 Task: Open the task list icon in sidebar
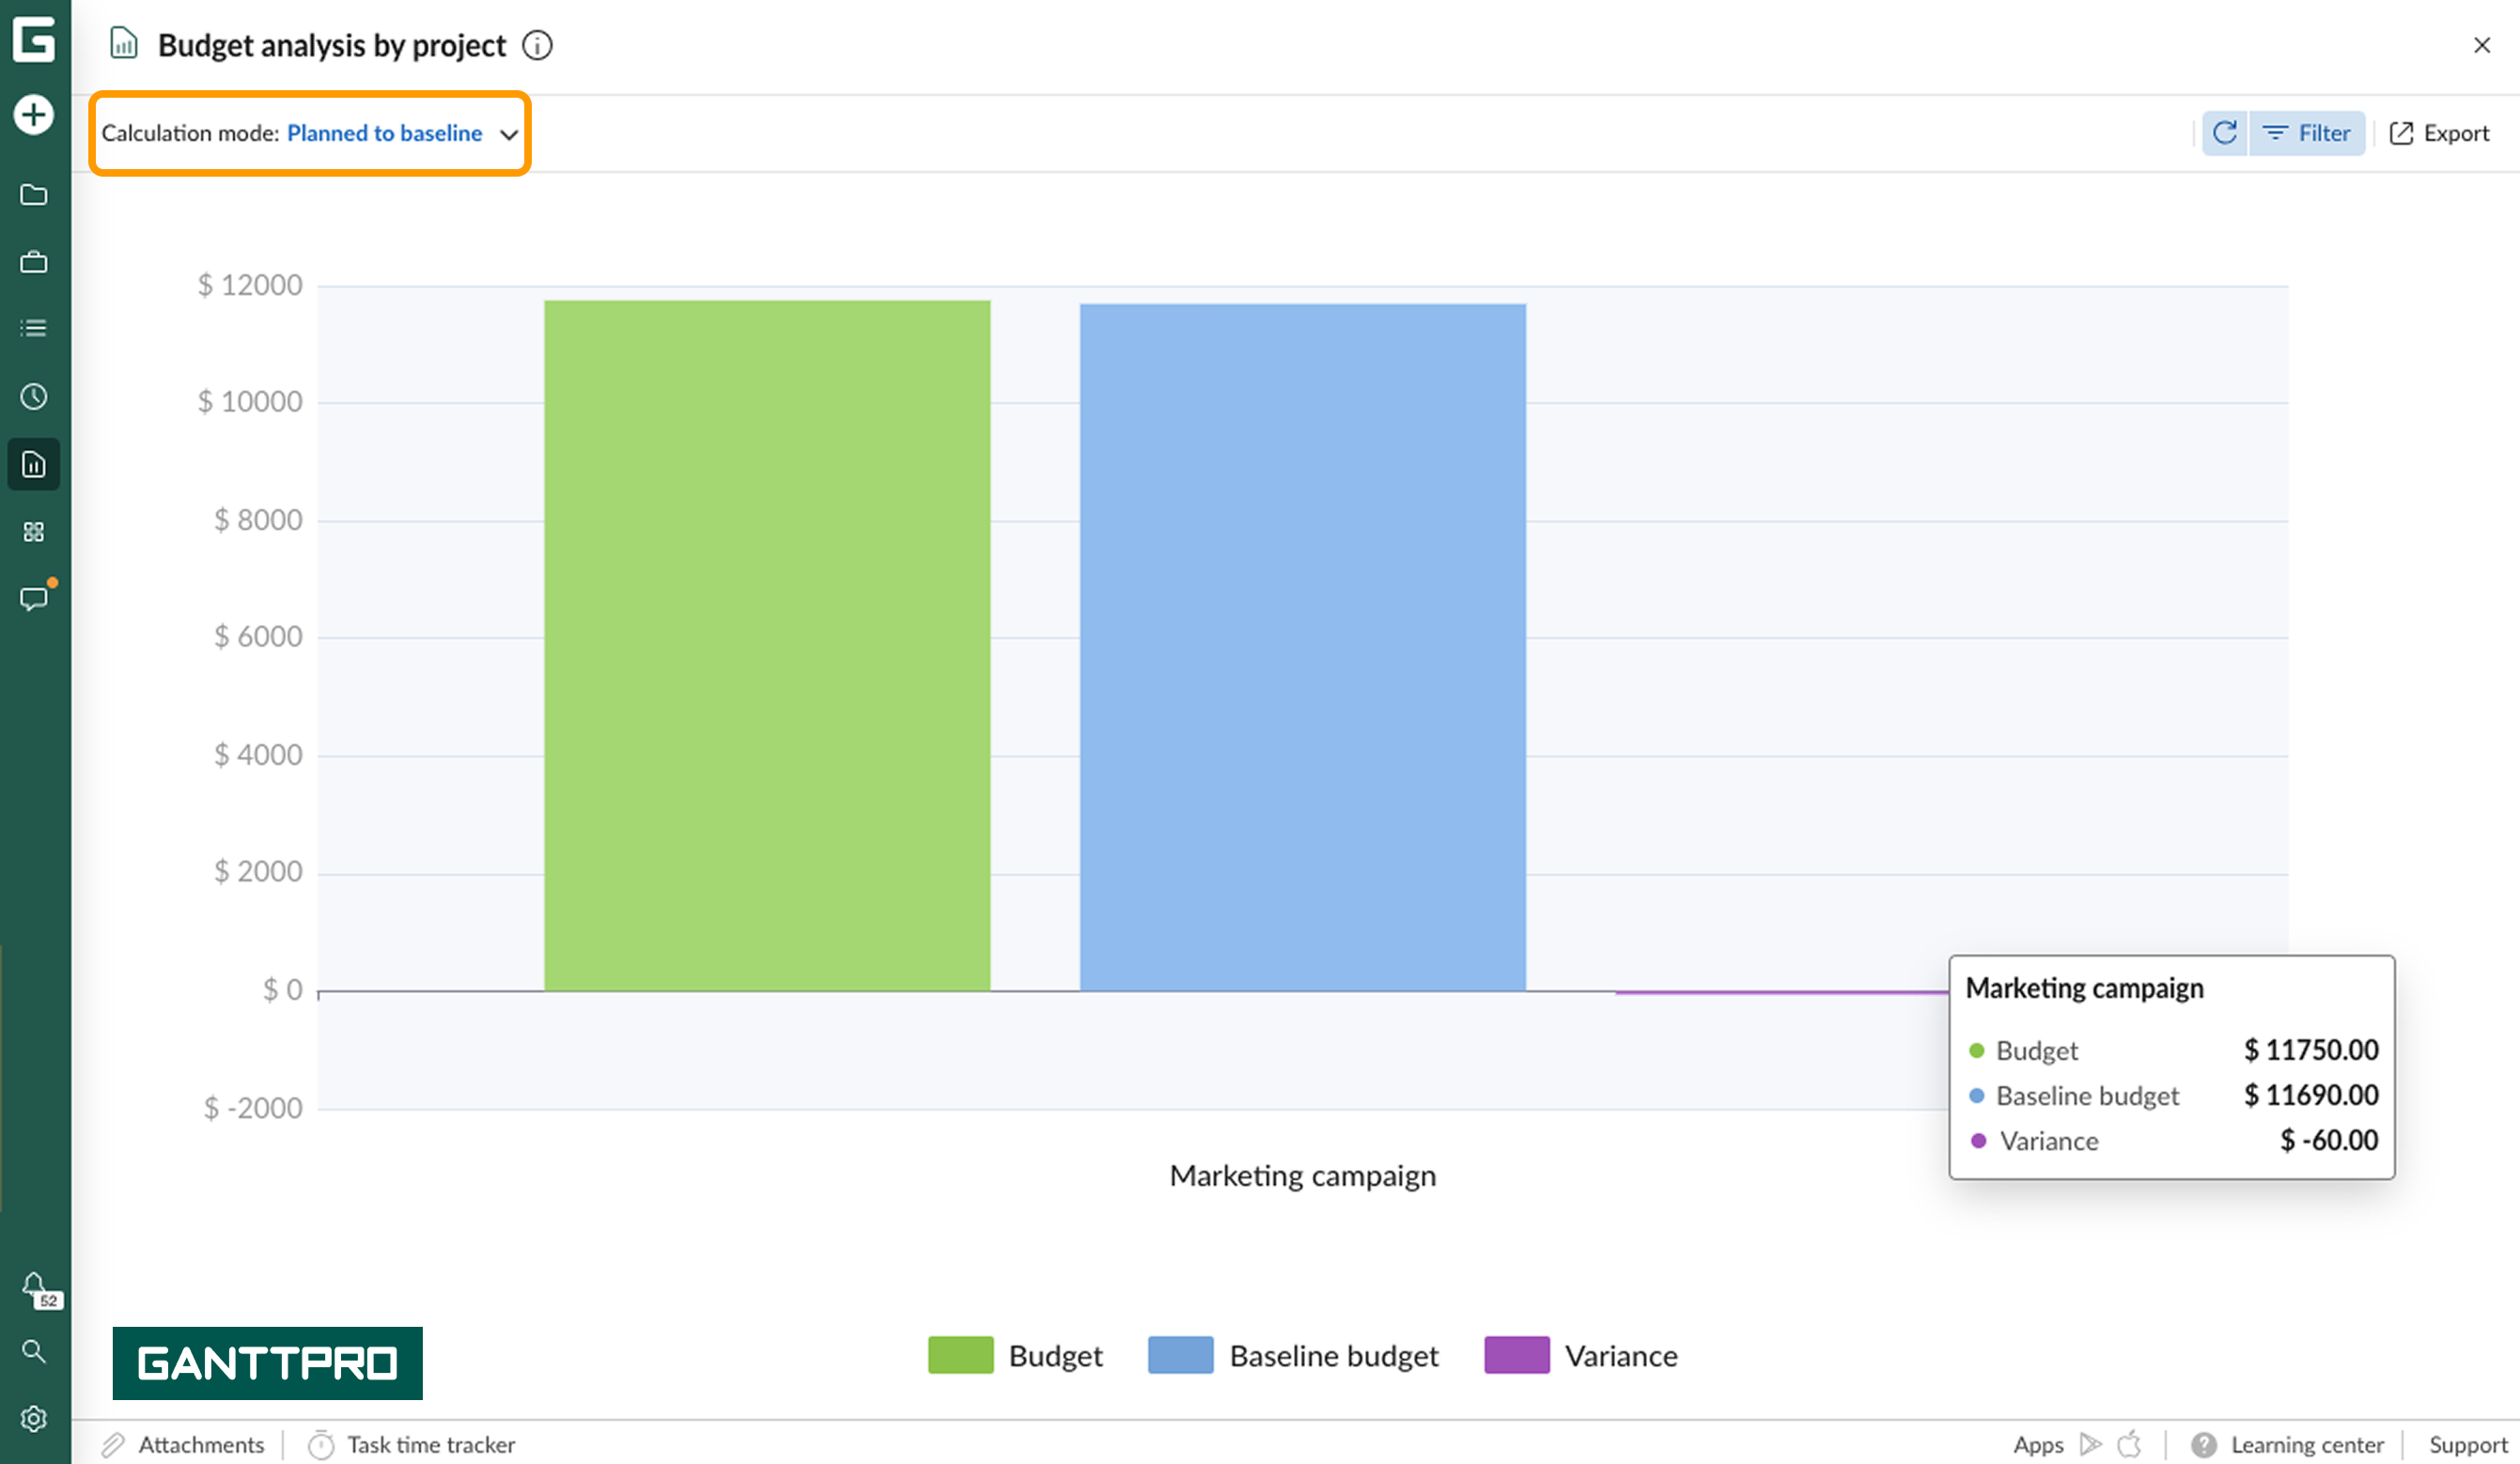[34, 328]
